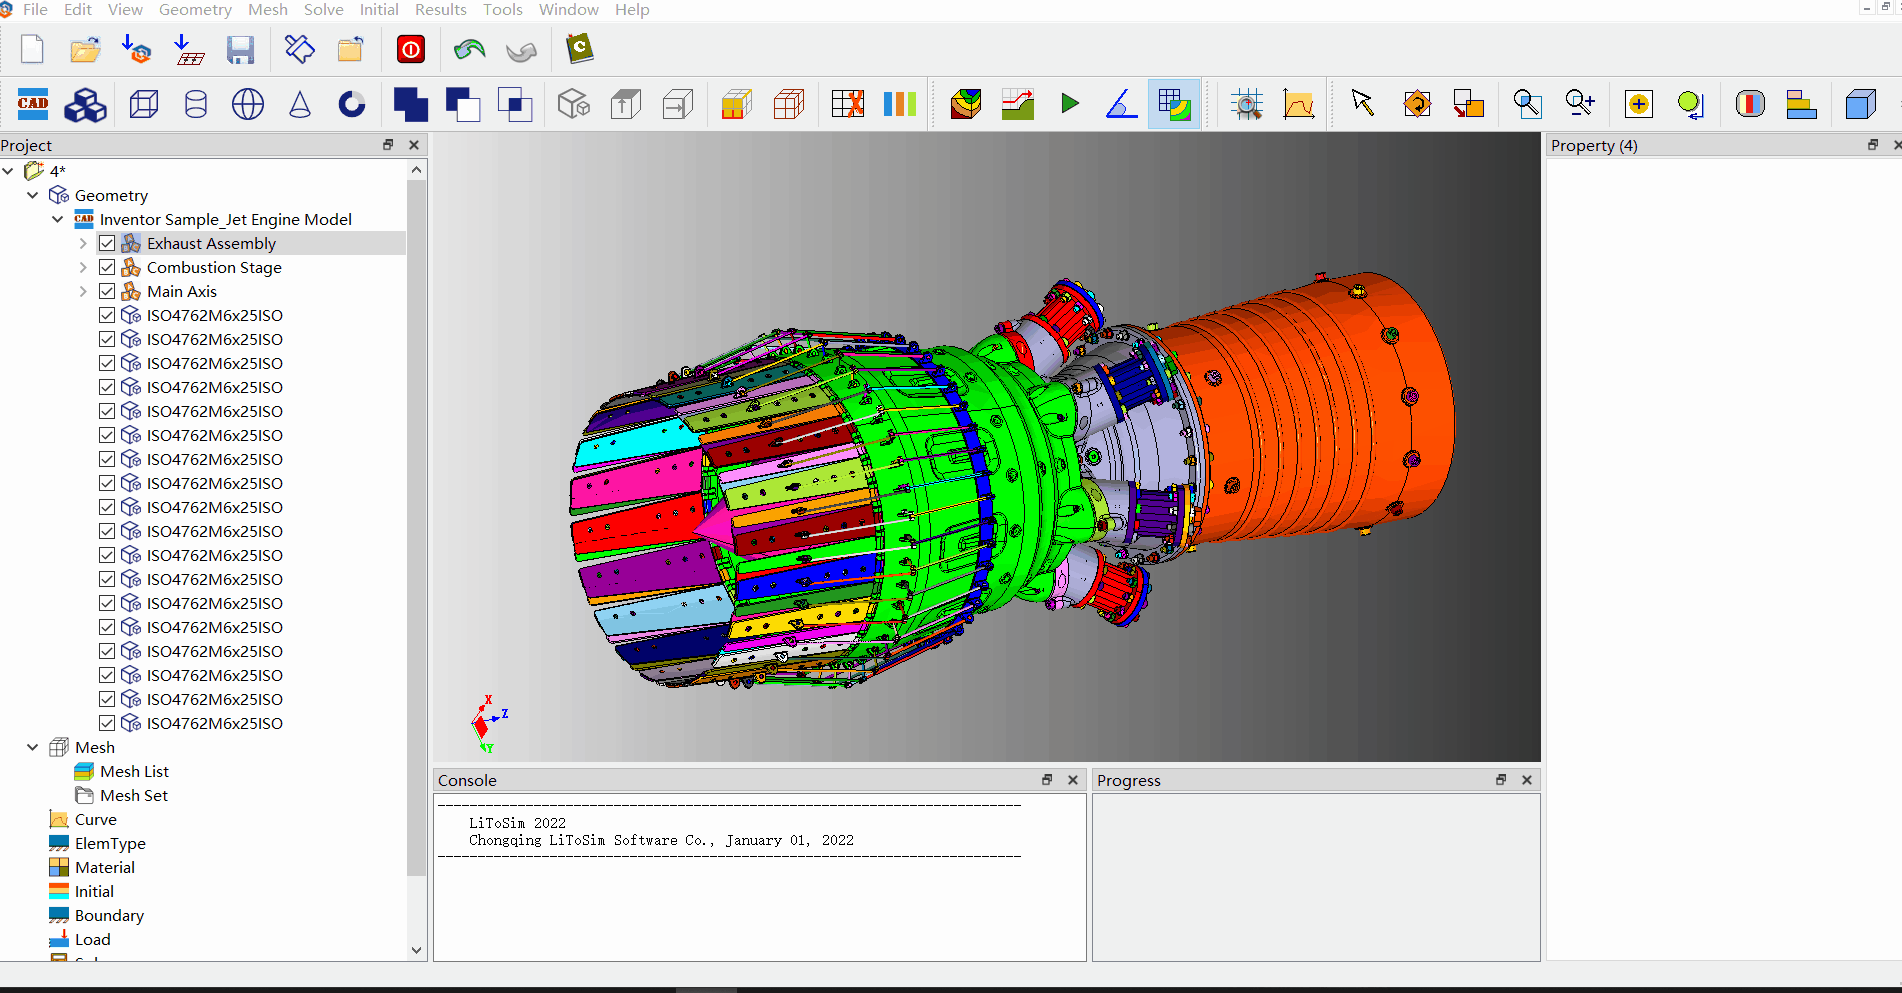The image size is (1902, 993).
Task: Create a cone primitive
Action: coord(299,104)
